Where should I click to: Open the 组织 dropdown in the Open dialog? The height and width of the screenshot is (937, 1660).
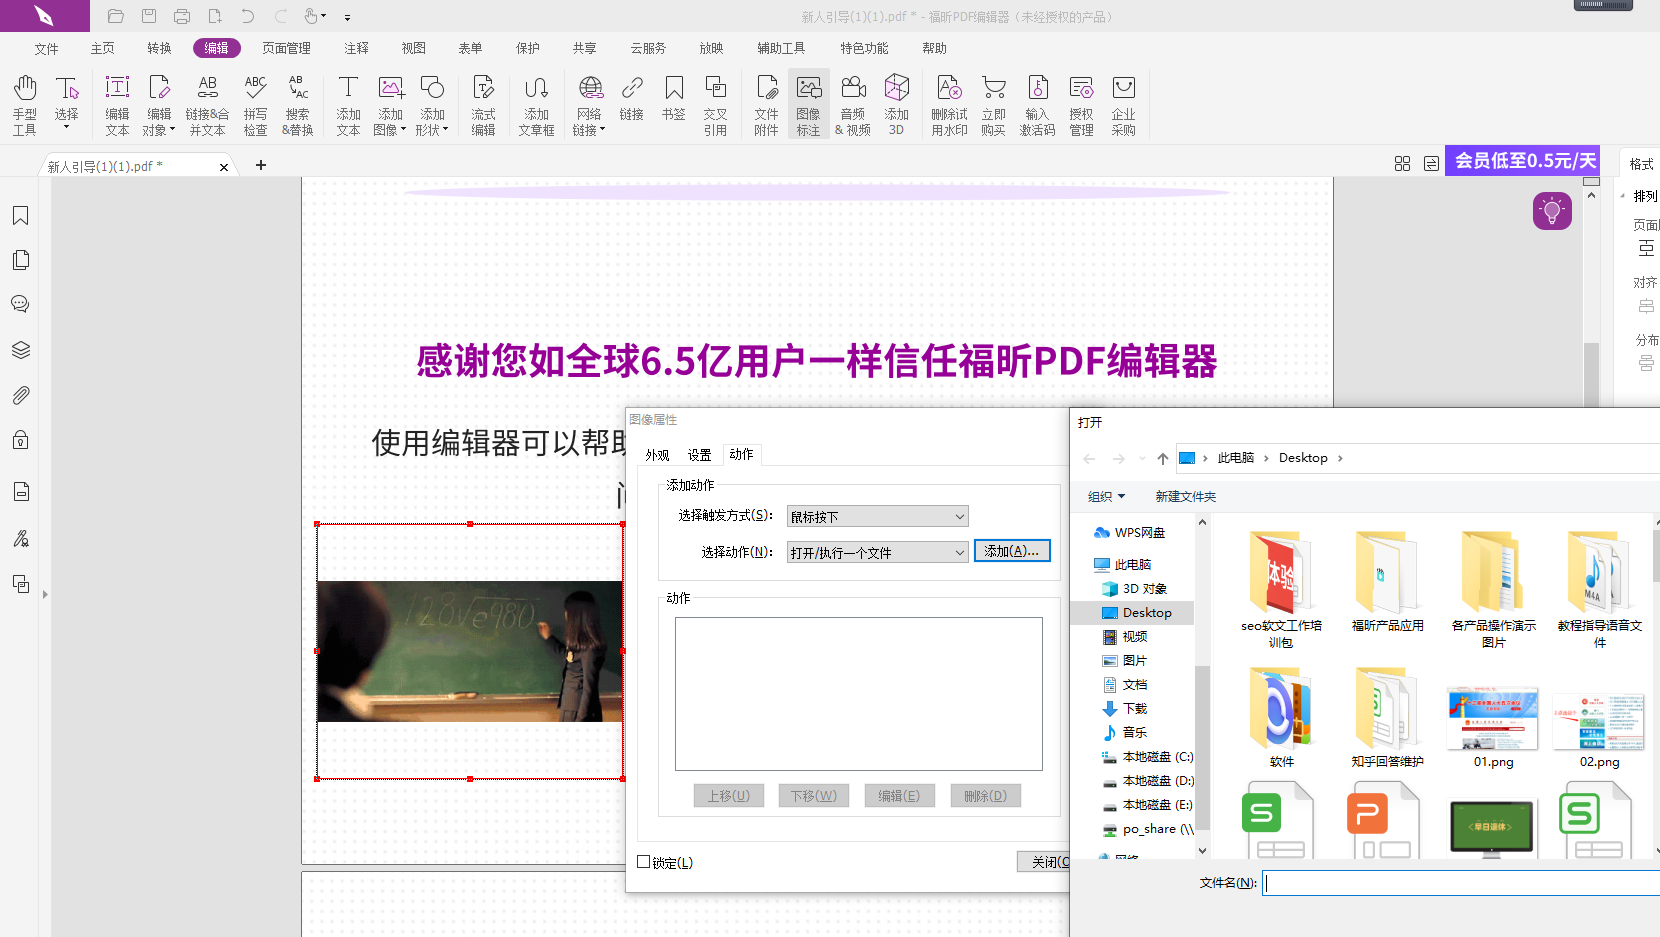(x=1106, y=496)
